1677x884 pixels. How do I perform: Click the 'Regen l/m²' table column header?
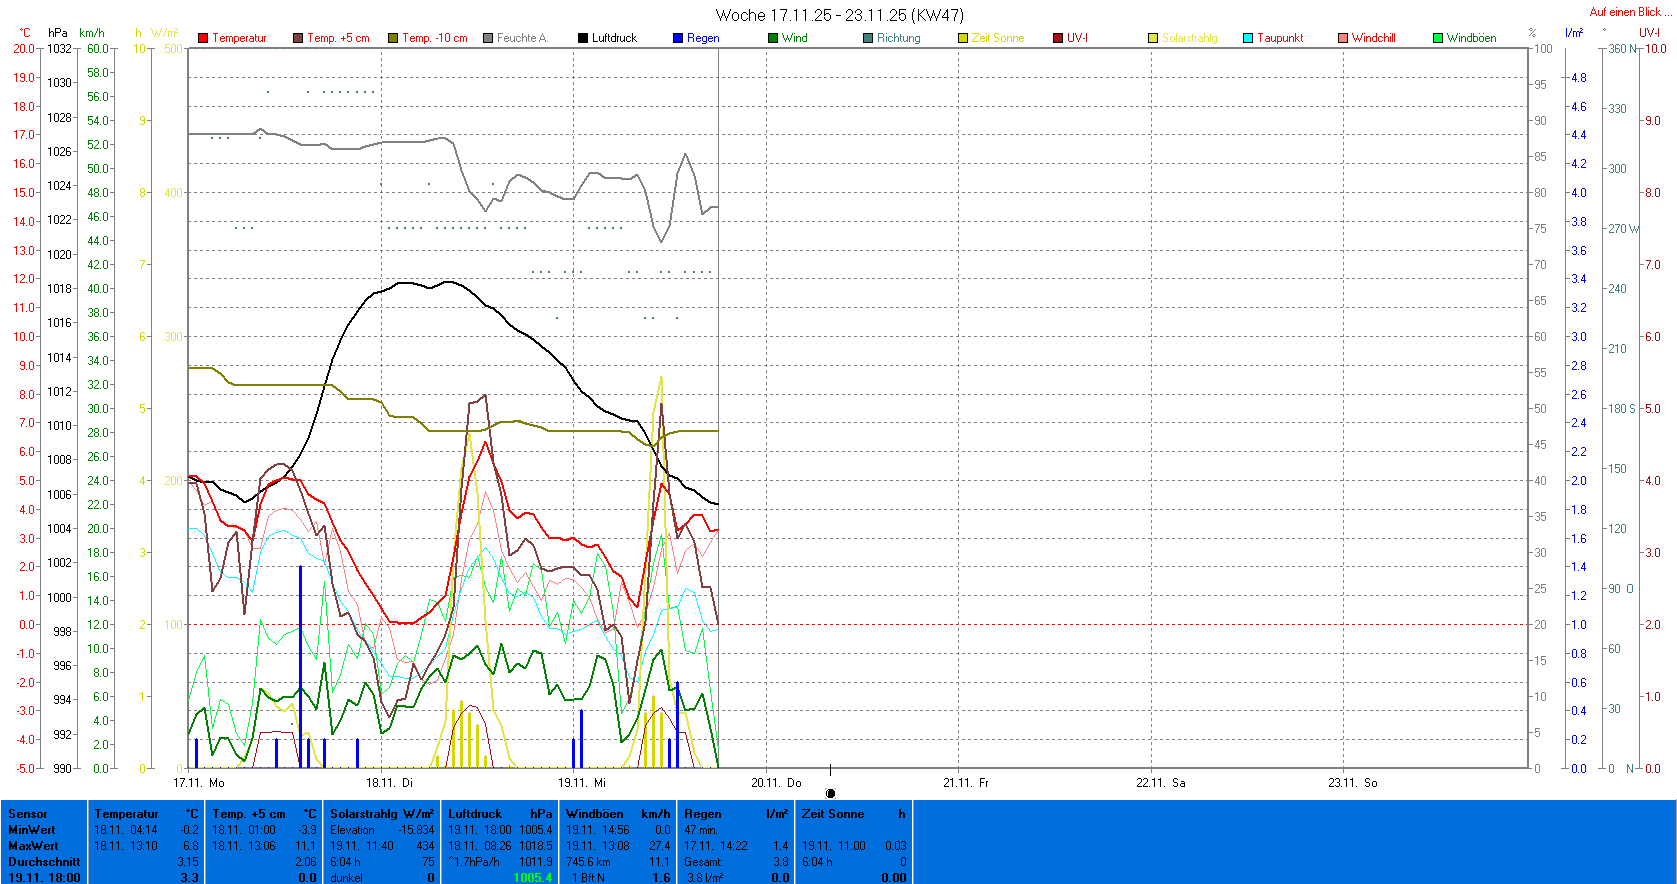[735, 814]
